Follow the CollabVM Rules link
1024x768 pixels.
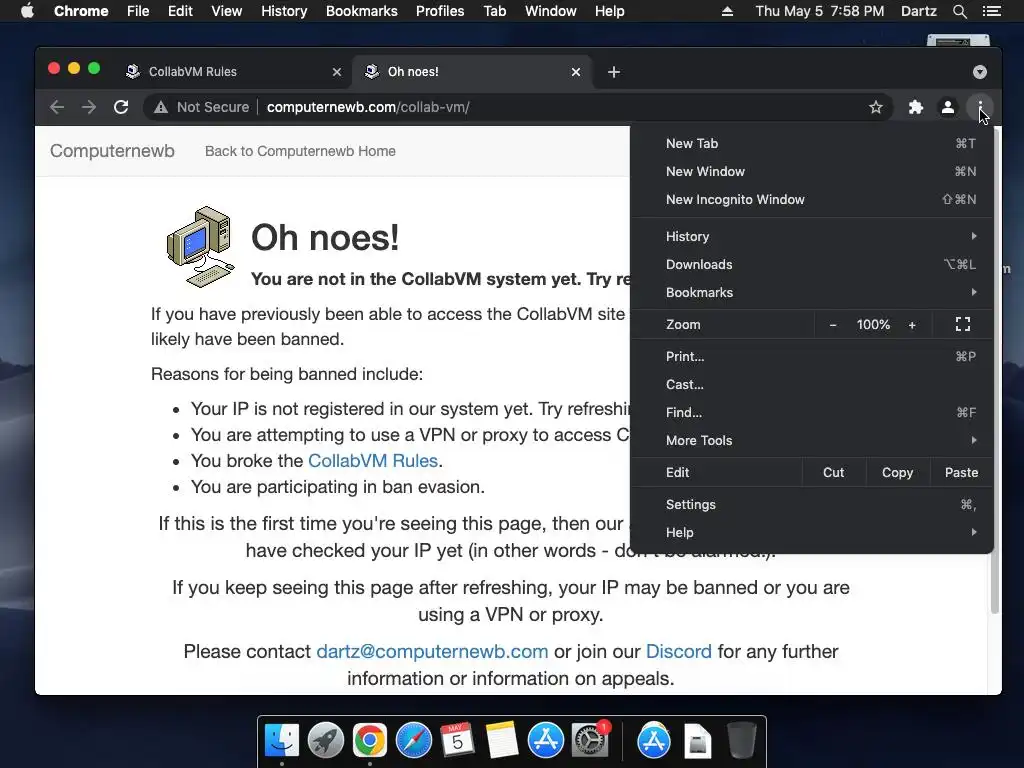click(373, 461)
